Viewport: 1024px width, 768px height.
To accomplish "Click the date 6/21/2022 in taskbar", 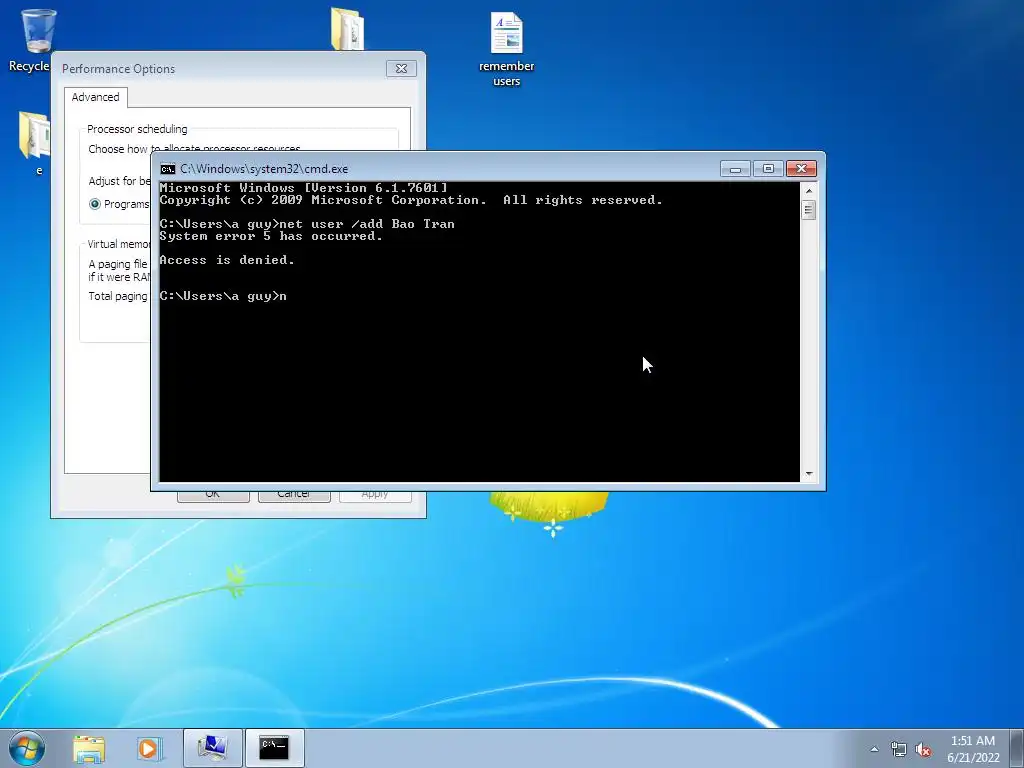I will [x=973, y=758].
